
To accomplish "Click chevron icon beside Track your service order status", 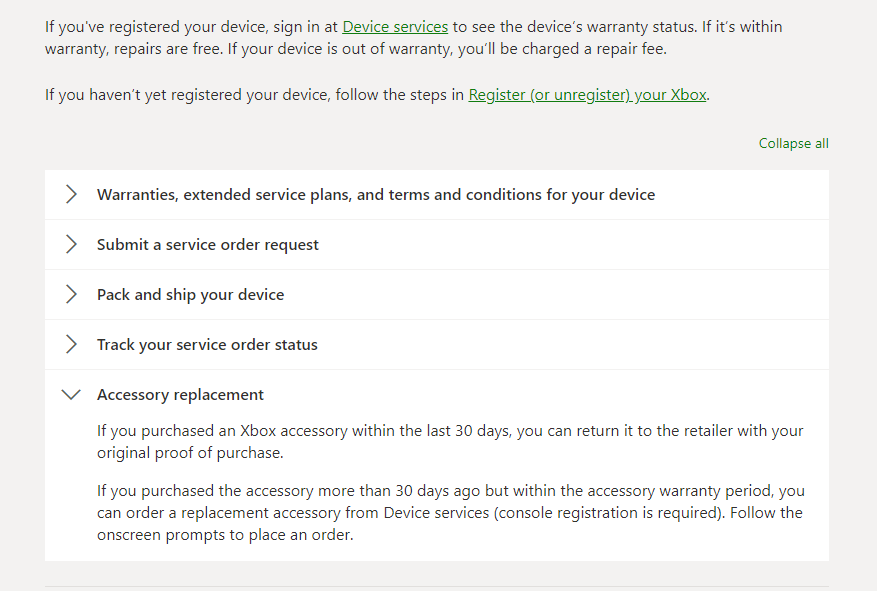I will 71,345.
